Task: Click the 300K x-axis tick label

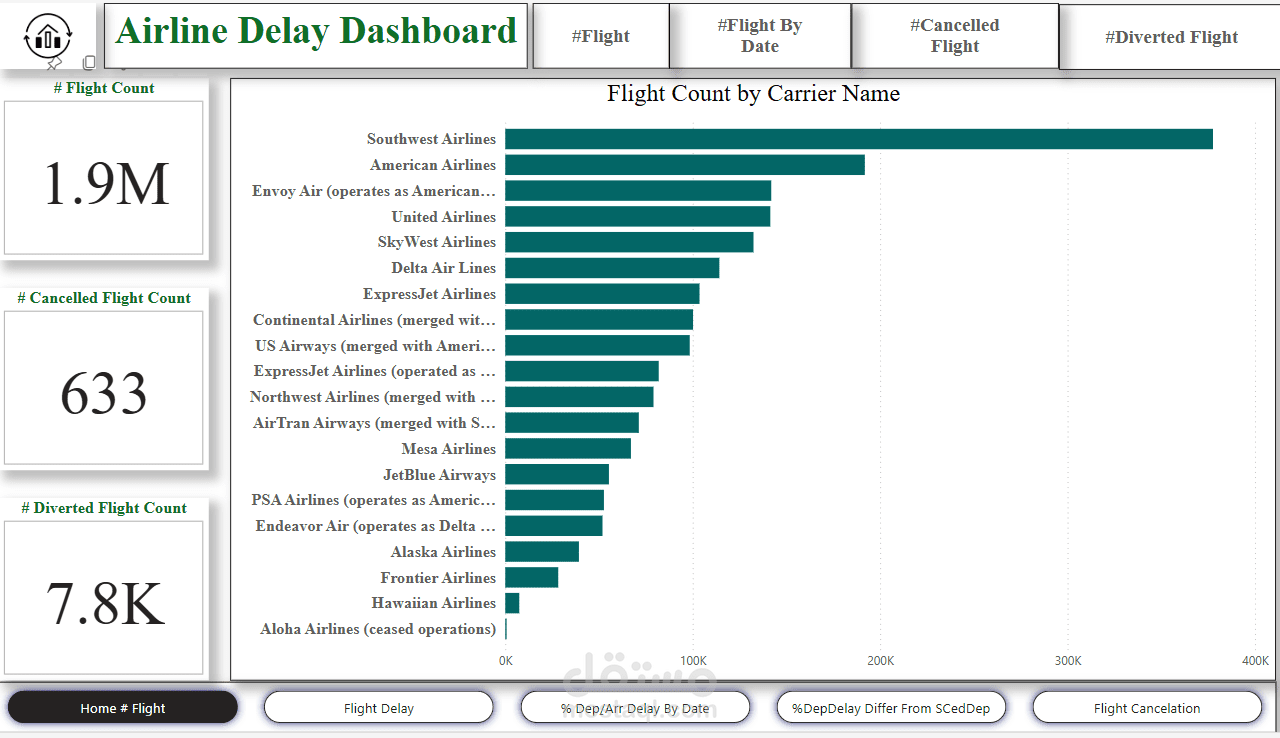Action: click(x=1068, y=661)
